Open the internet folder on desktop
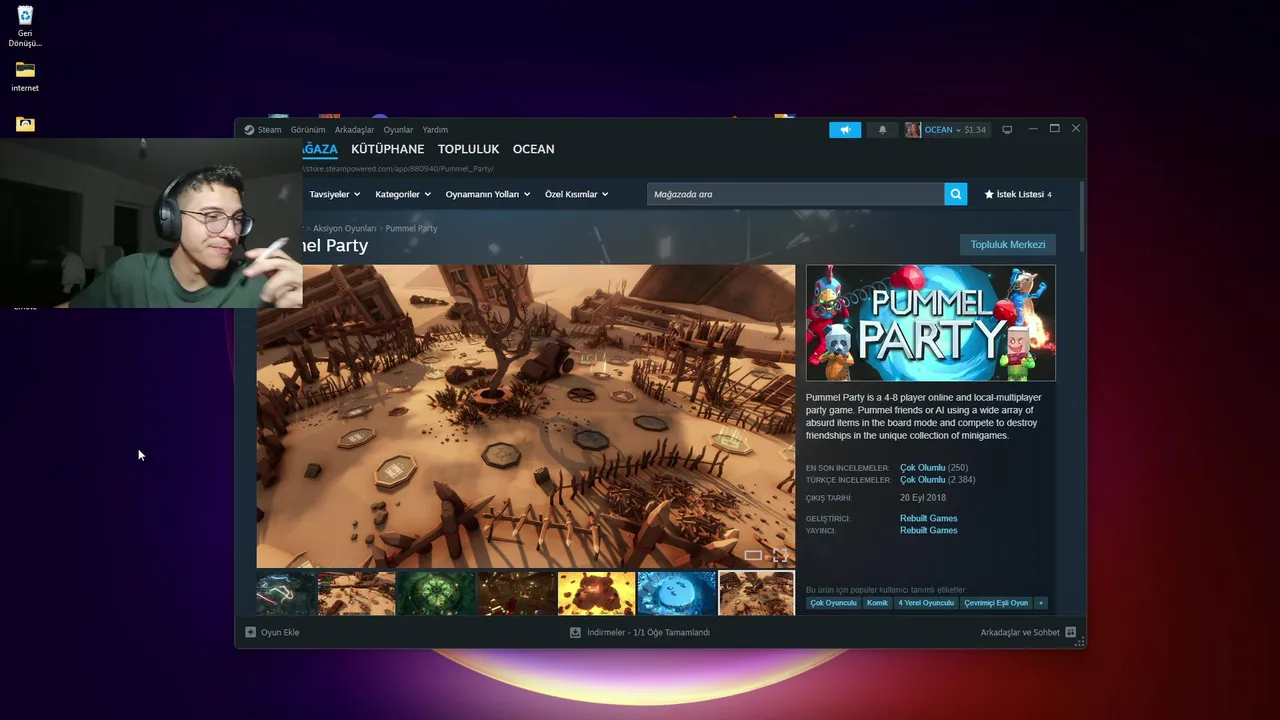Image resolution: width=1280 pixels, height=720 pixels. pos(25,76)
